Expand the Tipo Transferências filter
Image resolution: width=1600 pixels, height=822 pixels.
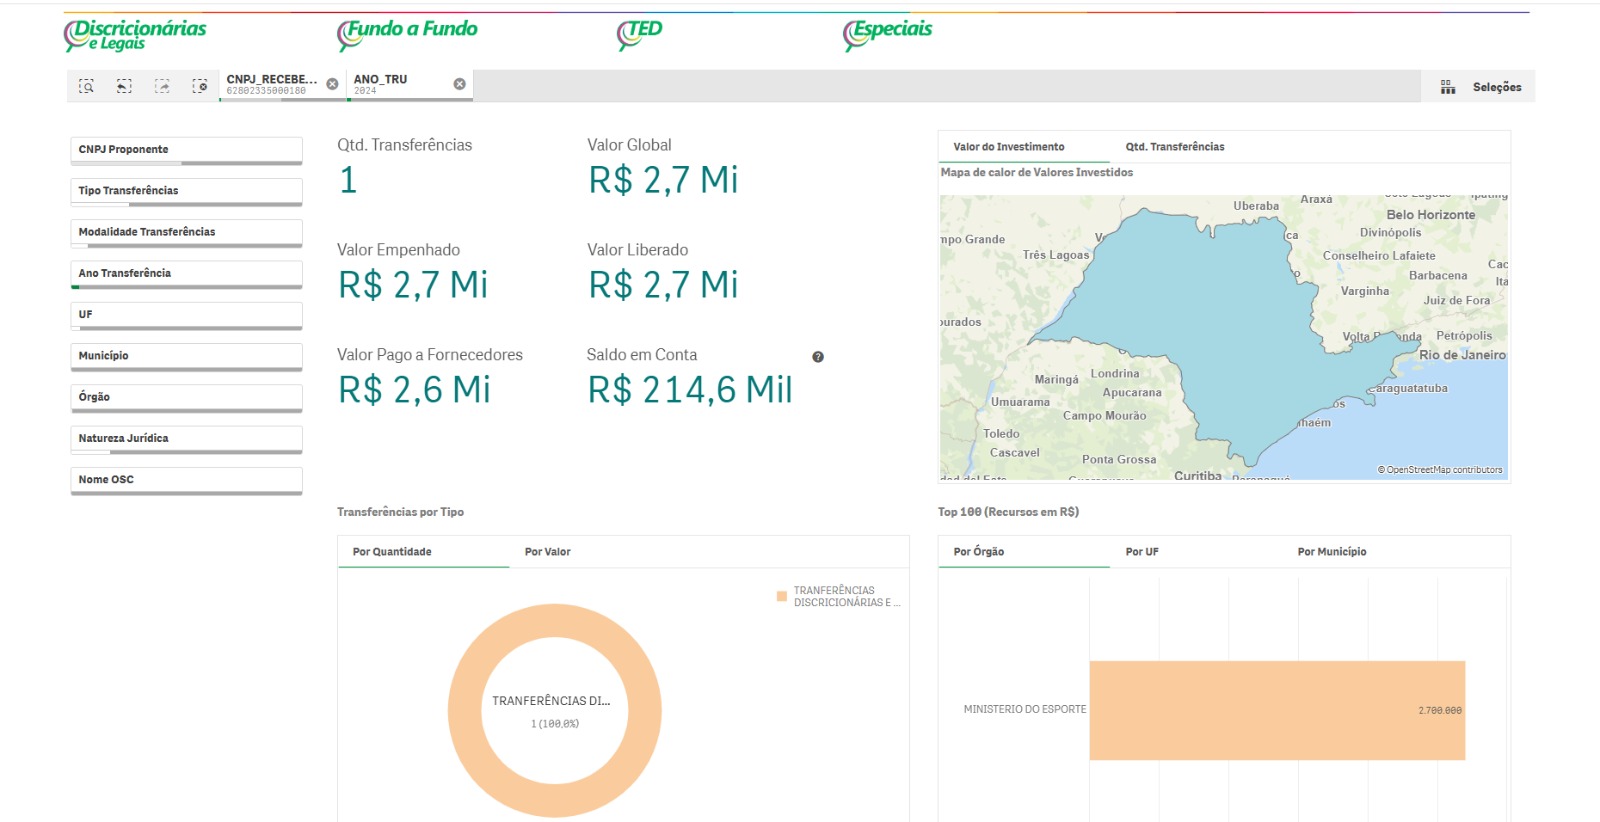[x=186, y=191]
